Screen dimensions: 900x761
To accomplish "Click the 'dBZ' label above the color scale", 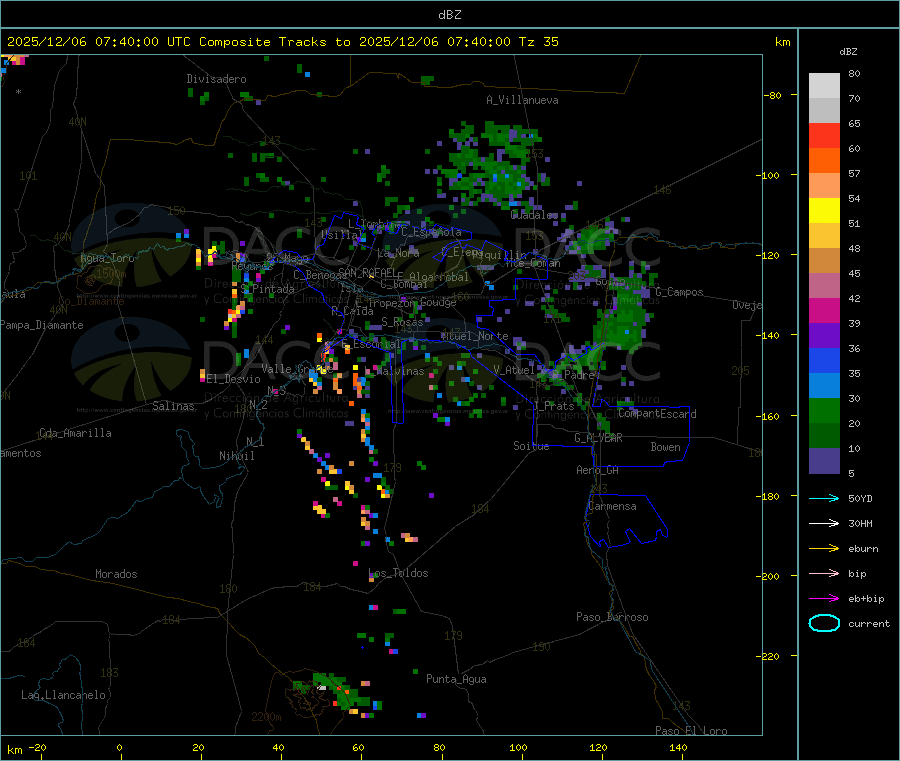I will click(848, 52).
